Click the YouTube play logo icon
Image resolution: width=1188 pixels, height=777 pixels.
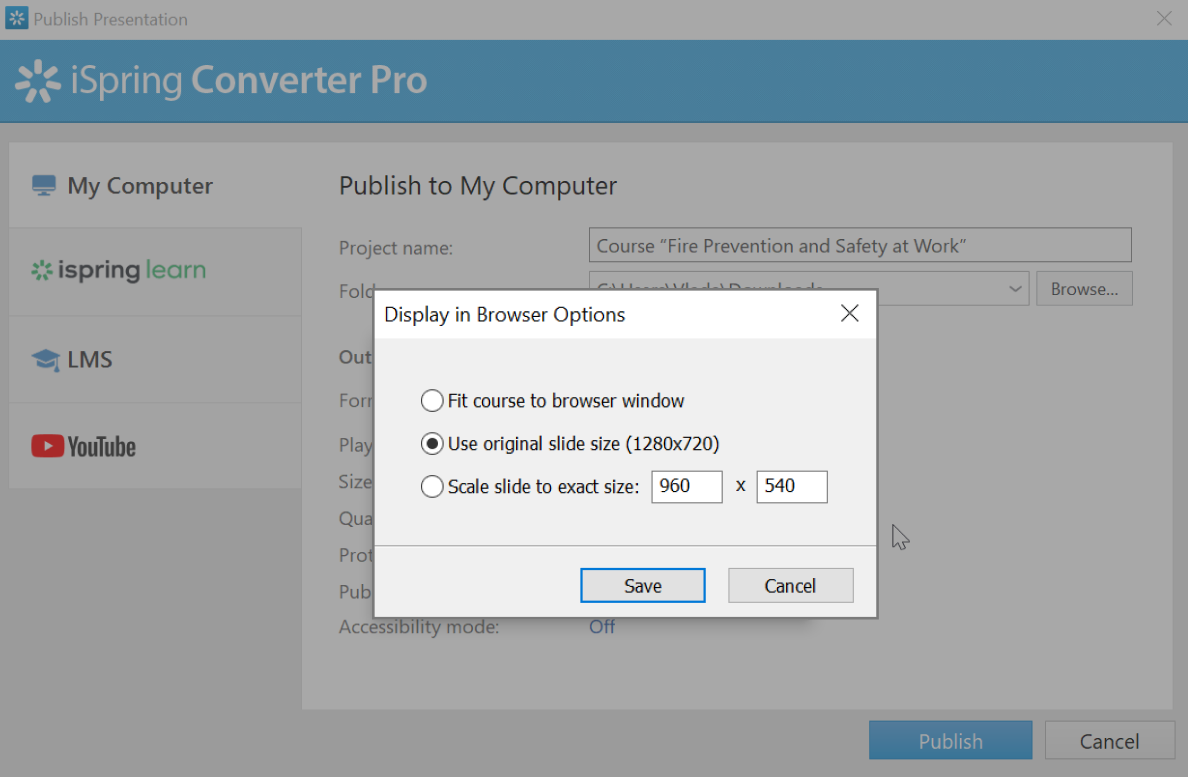pos(47,446)
